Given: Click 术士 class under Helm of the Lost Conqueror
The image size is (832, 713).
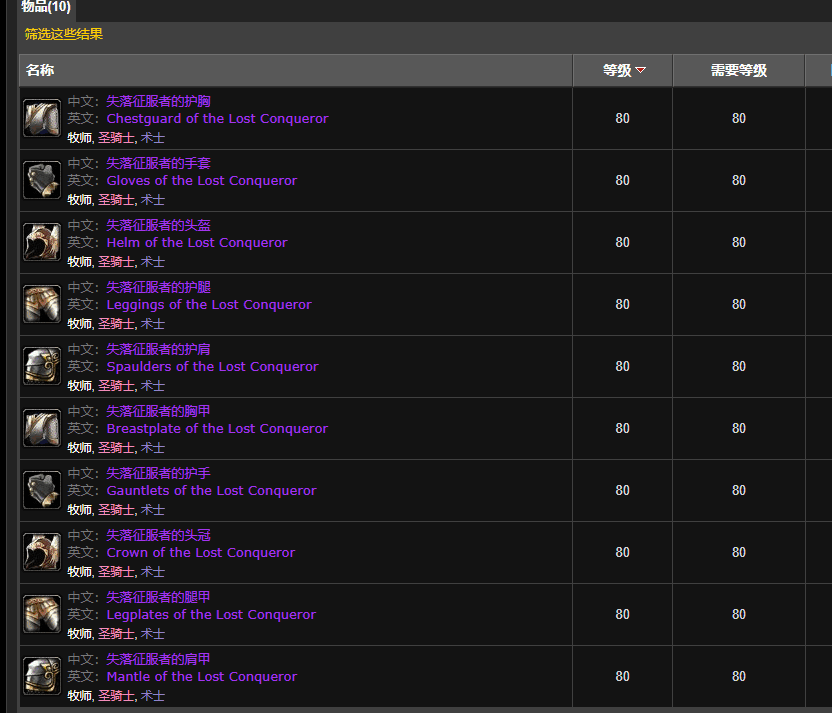Looking at the screenshot, I should click(x=153, y=262).
